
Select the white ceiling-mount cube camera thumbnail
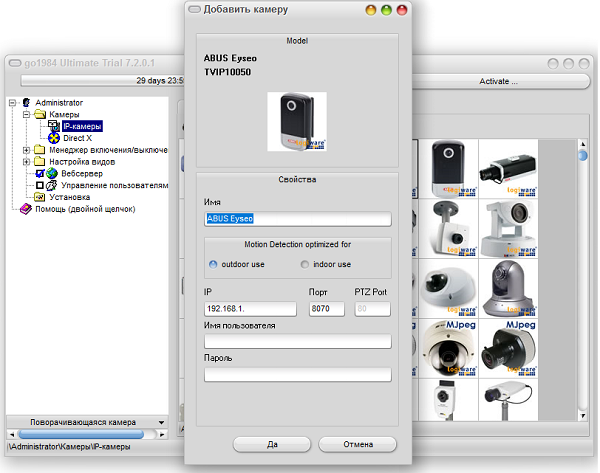tap(448, 228)
